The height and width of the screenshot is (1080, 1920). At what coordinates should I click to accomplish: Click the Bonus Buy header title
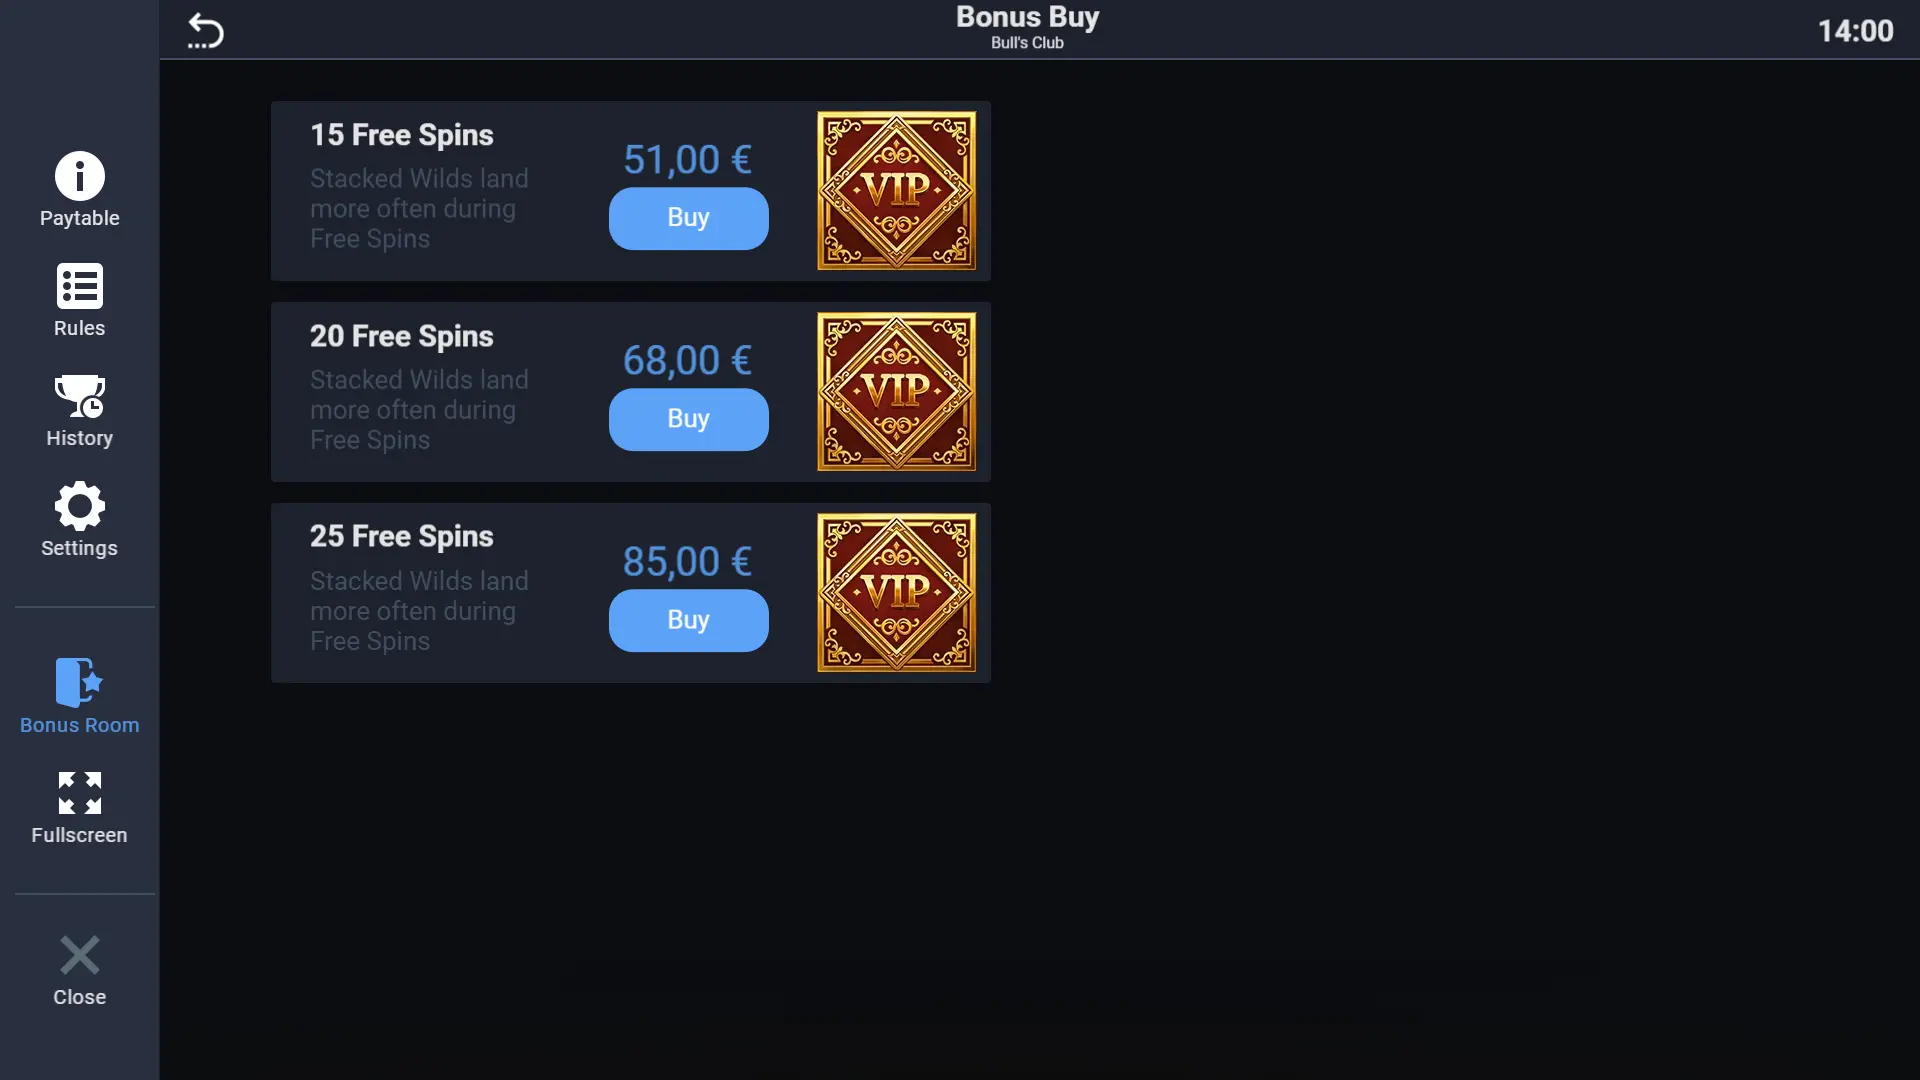click(1027, 17)
